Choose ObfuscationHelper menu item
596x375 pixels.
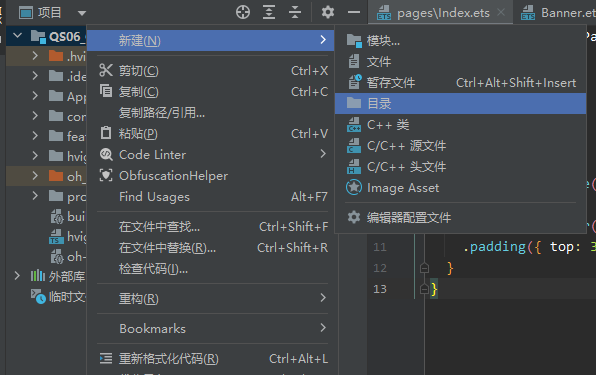[x=212, y=176]
